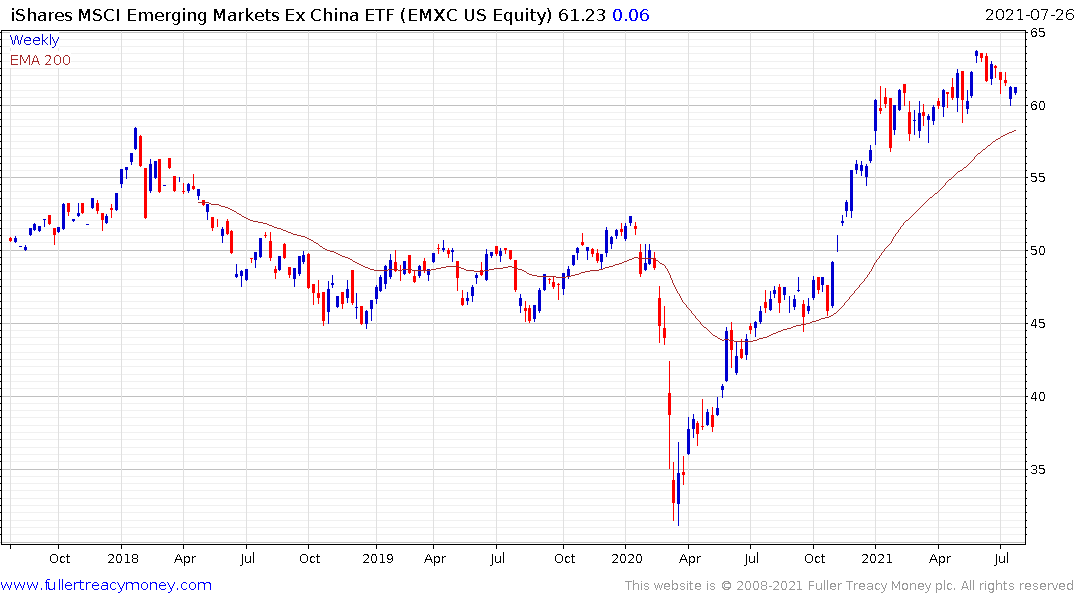
Task: Click the 55 price axis label
Action: (1037, 178)
